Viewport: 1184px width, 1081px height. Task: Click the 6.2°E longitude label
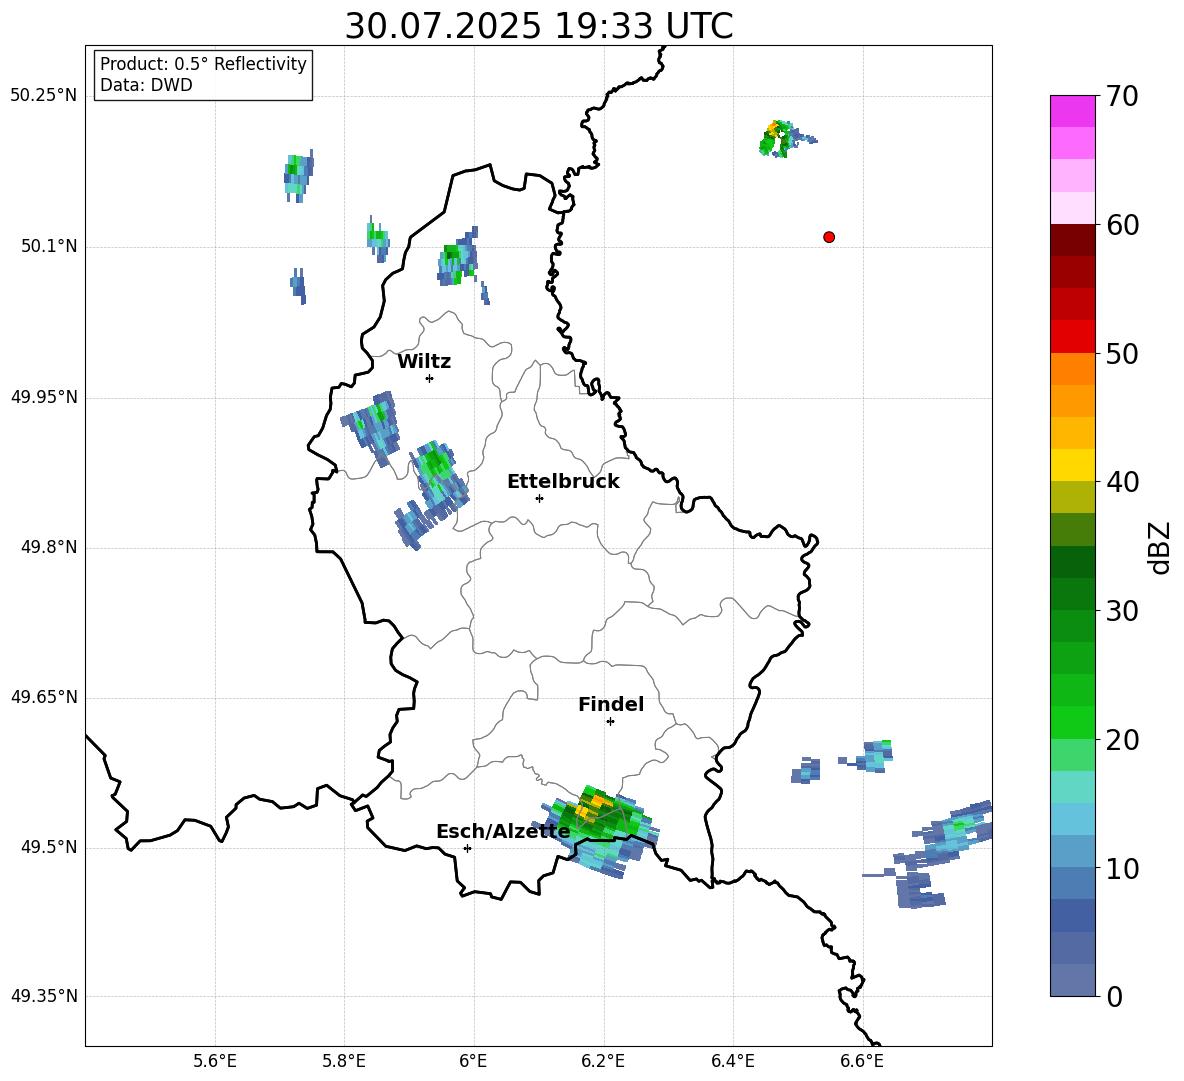(603, 1061)
